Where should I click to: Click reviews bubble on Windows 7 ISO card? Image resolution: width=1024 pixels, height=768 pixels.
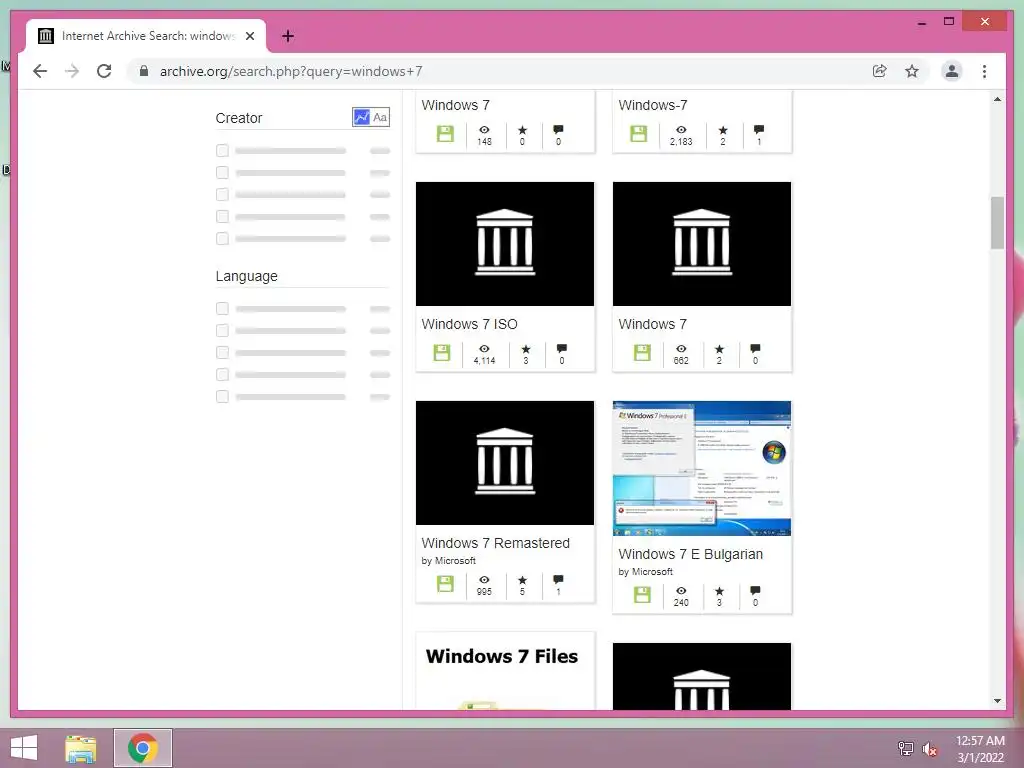tap(562, 349)
